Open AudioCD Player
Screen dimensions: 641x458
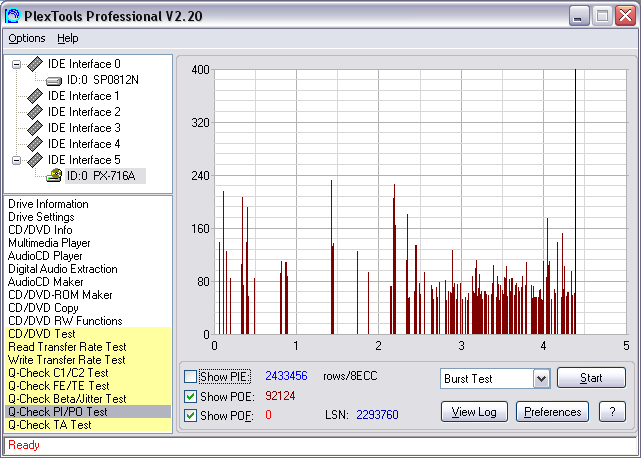(x=45, y=256)
